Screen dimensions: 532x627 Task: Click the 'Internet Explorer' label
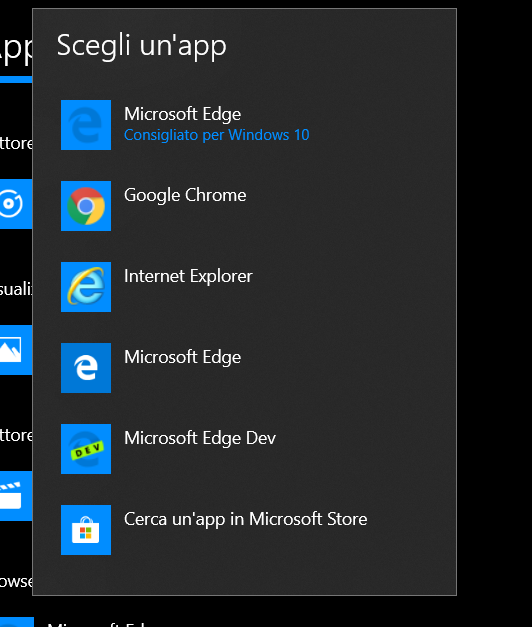[x=188, y=276]
